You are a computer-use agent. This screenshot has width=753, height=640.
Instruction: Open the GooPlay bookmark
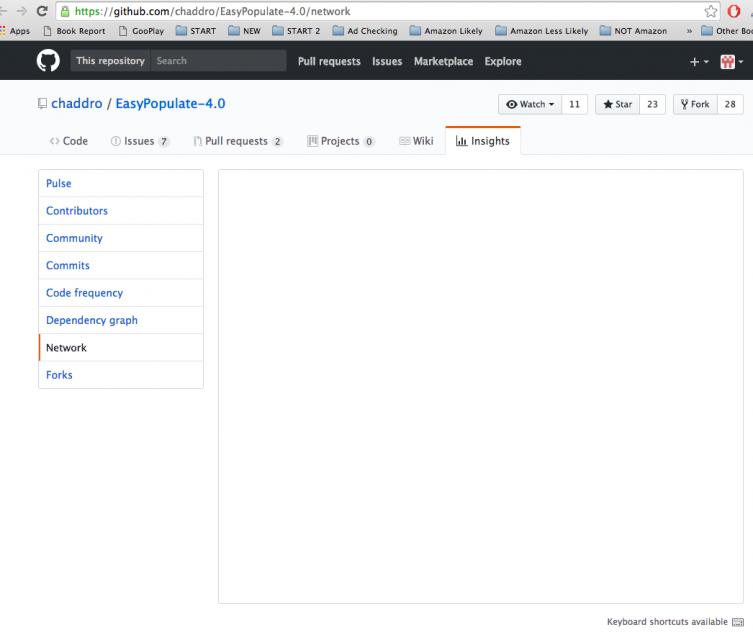point(142,31)
